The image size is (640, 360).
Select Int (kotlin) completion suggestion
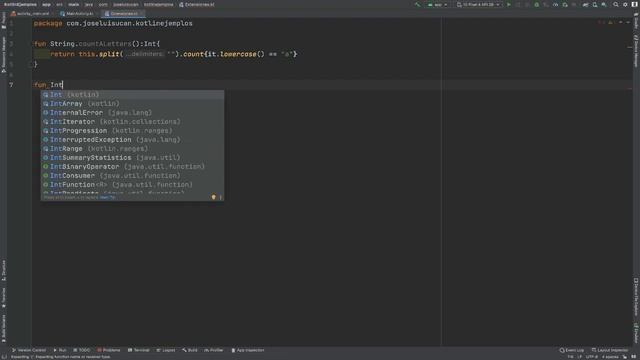[x=132, y=95]
